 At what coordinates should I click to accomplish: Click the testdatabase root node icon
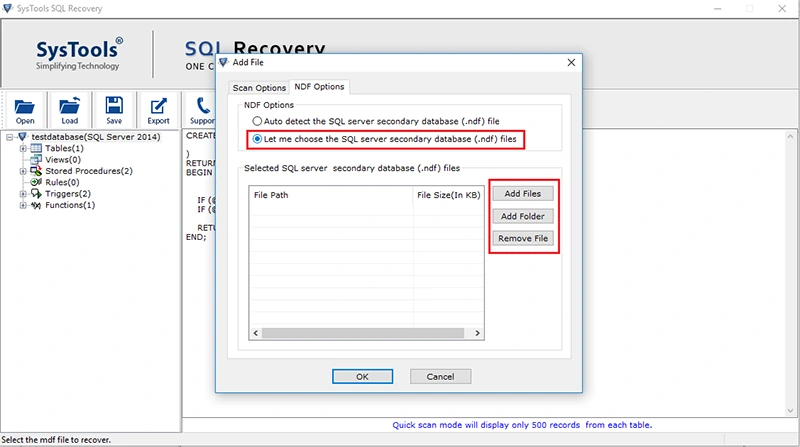point(22,137)
